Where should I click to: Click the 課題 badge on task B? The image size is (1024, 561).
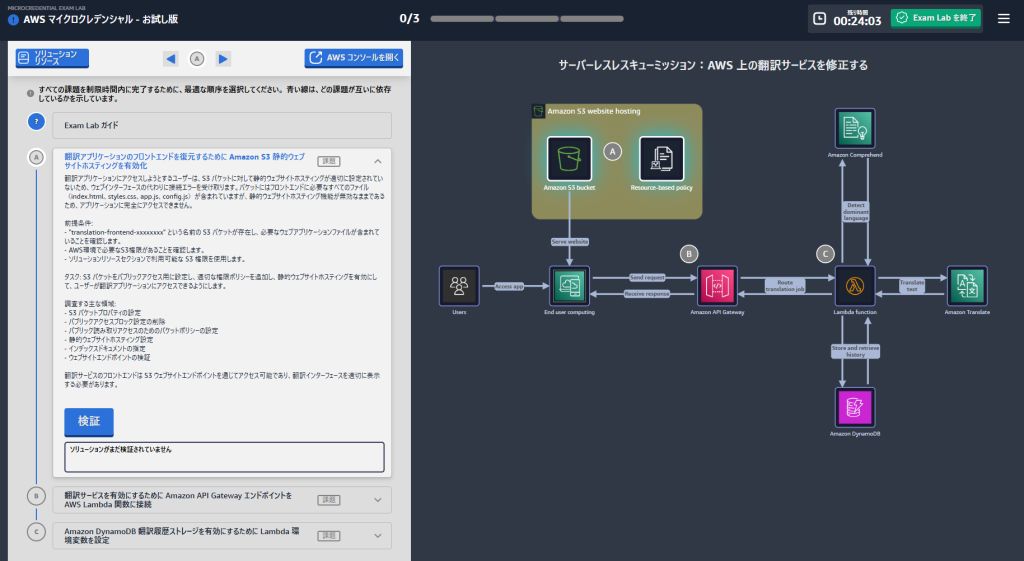pos(328,500)
